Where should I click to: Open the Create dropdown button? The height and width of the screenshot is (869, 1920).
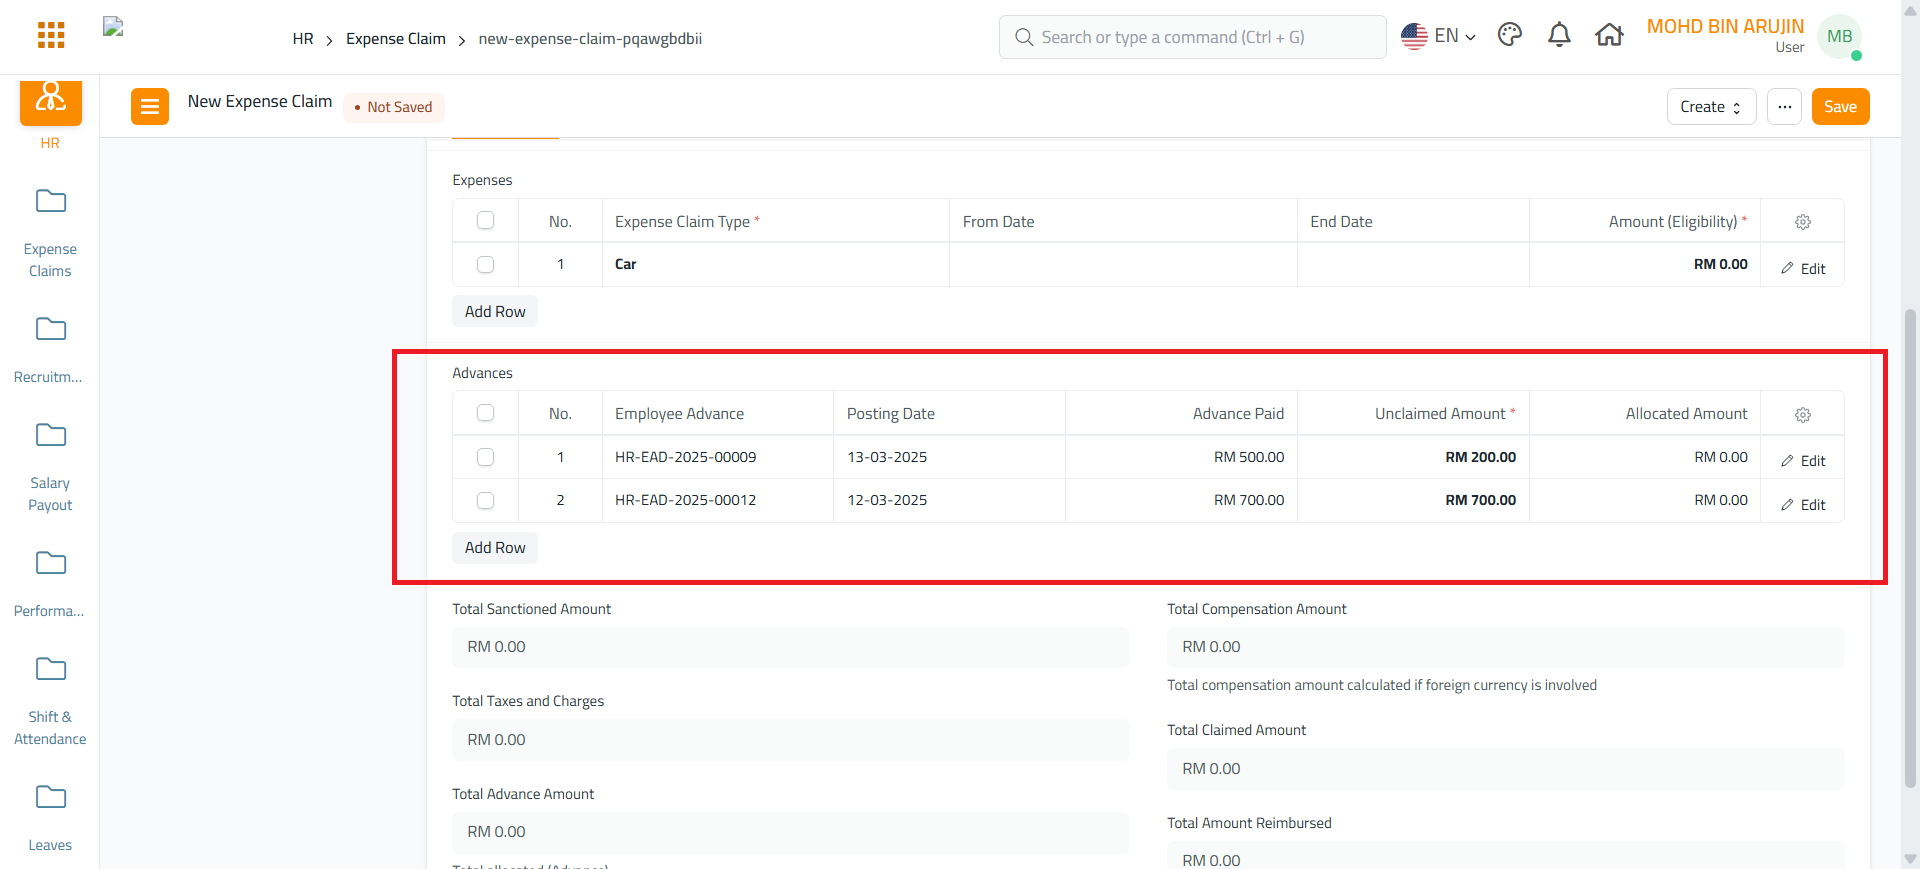[1711, 107]
